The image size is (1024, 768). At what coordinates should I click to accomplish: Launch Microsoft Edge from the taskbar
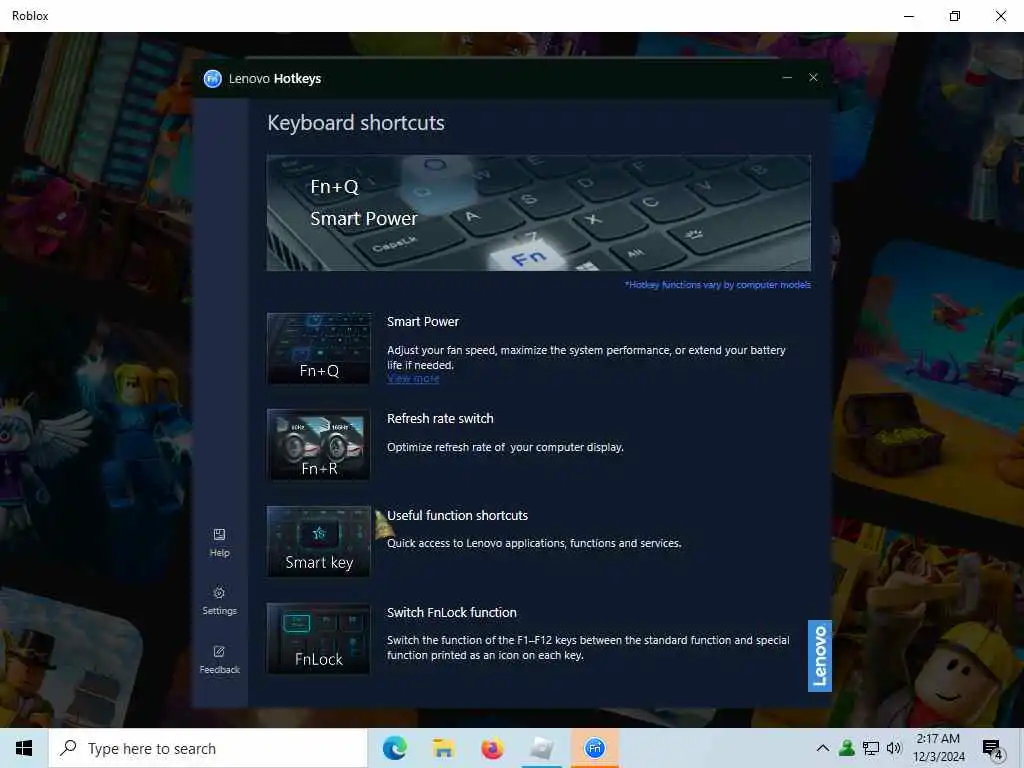click(x=394, y=748)
